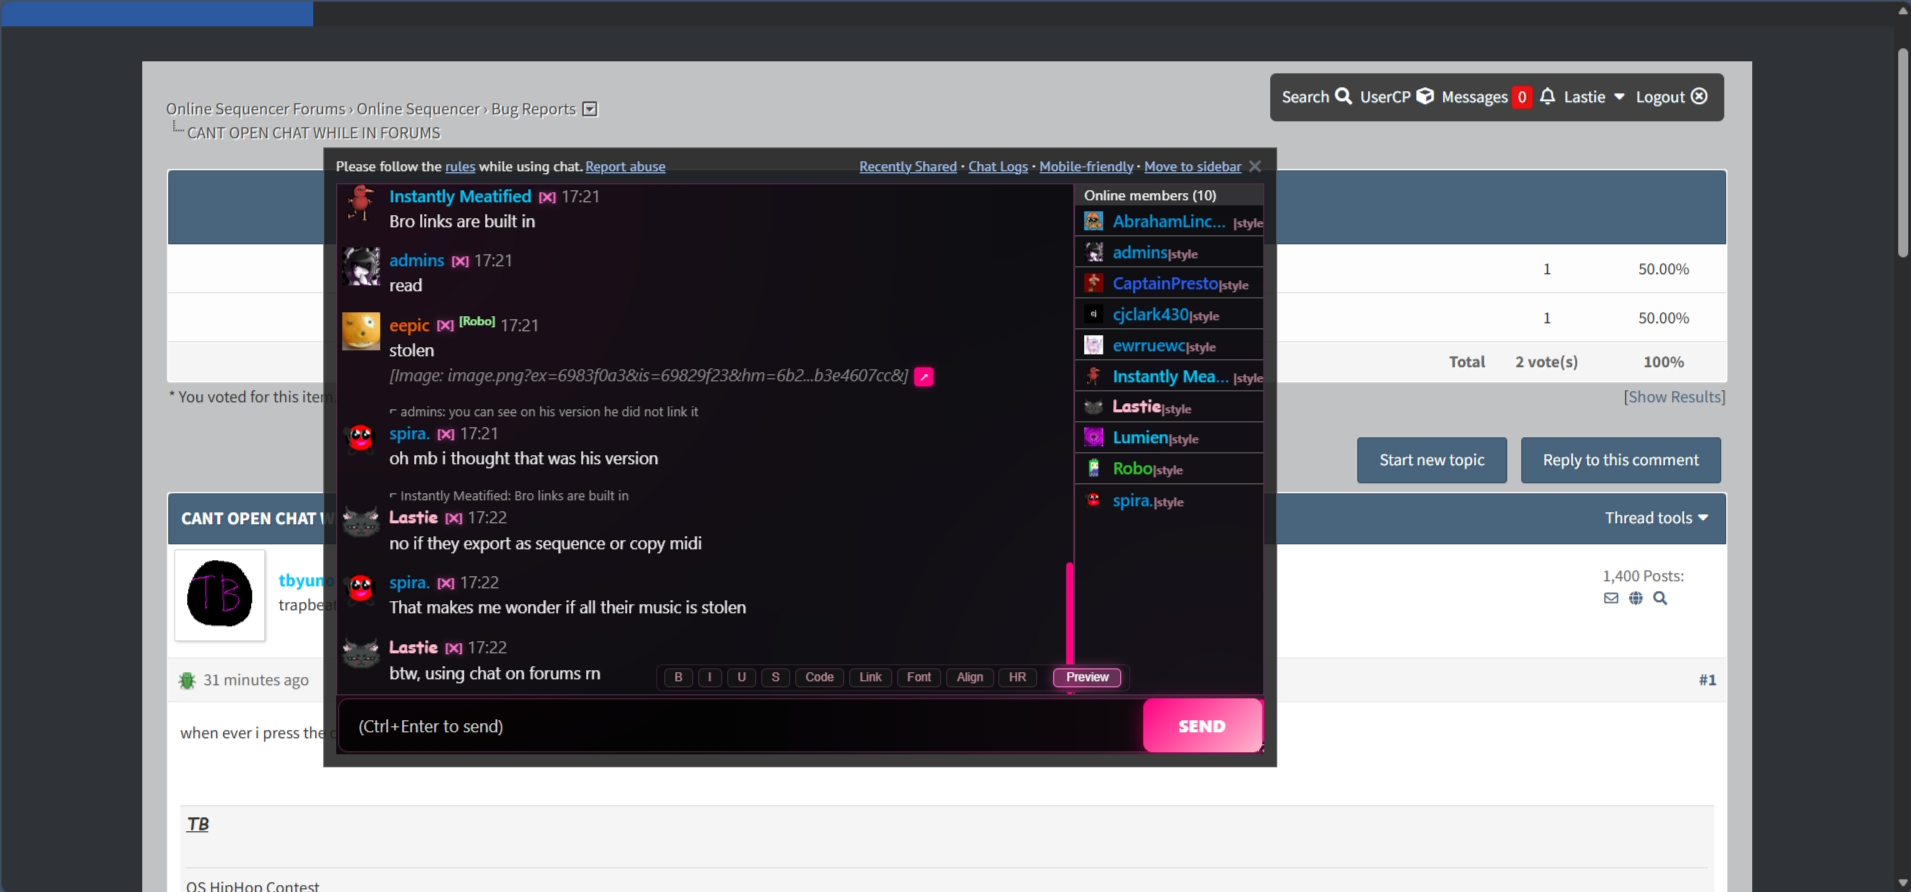Insert a horizontal rule with the HR button
The height and width of the screenshot is (892, 1911).
(1018, 677)
